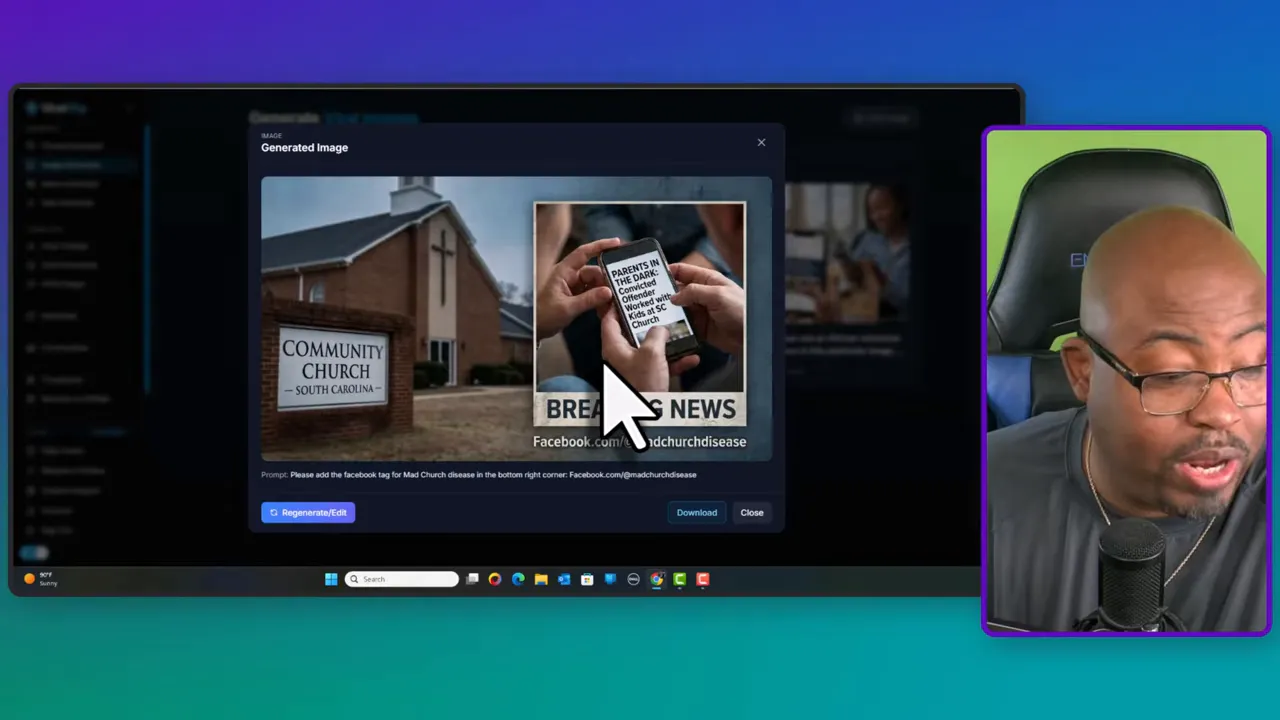Open the green Camtasia taskbar icon
Viewport: 1280px width, 720px height.
[680, 579]
